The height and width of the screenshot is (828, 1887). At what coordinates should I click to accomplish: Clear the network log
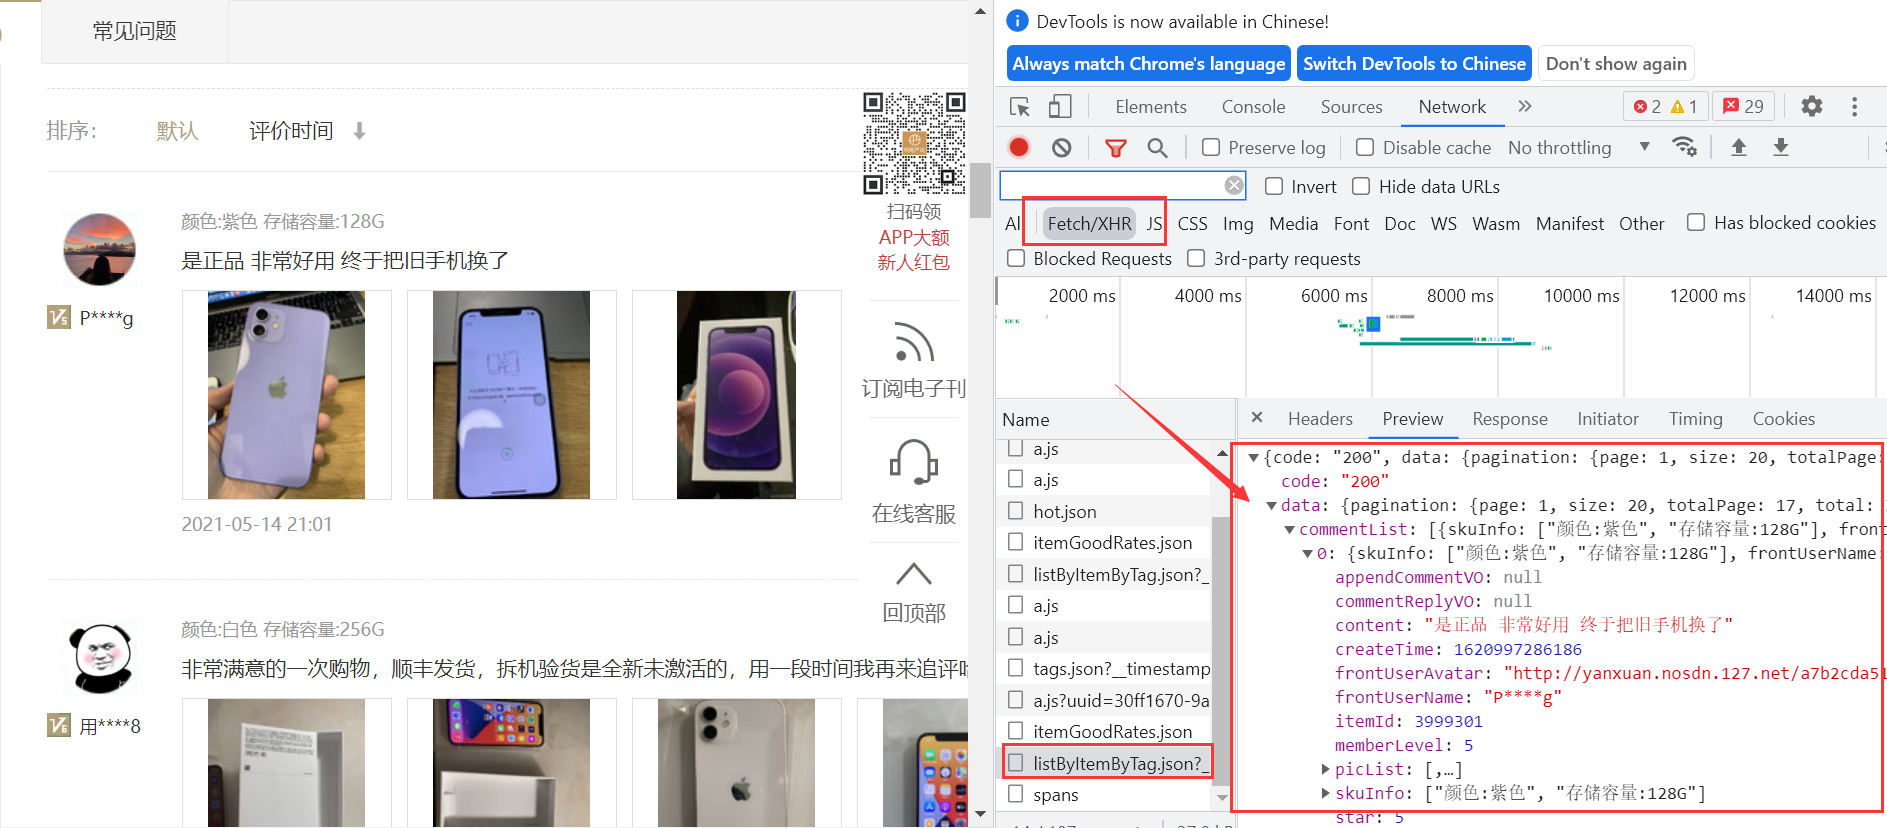click(x=1062, y=147)
